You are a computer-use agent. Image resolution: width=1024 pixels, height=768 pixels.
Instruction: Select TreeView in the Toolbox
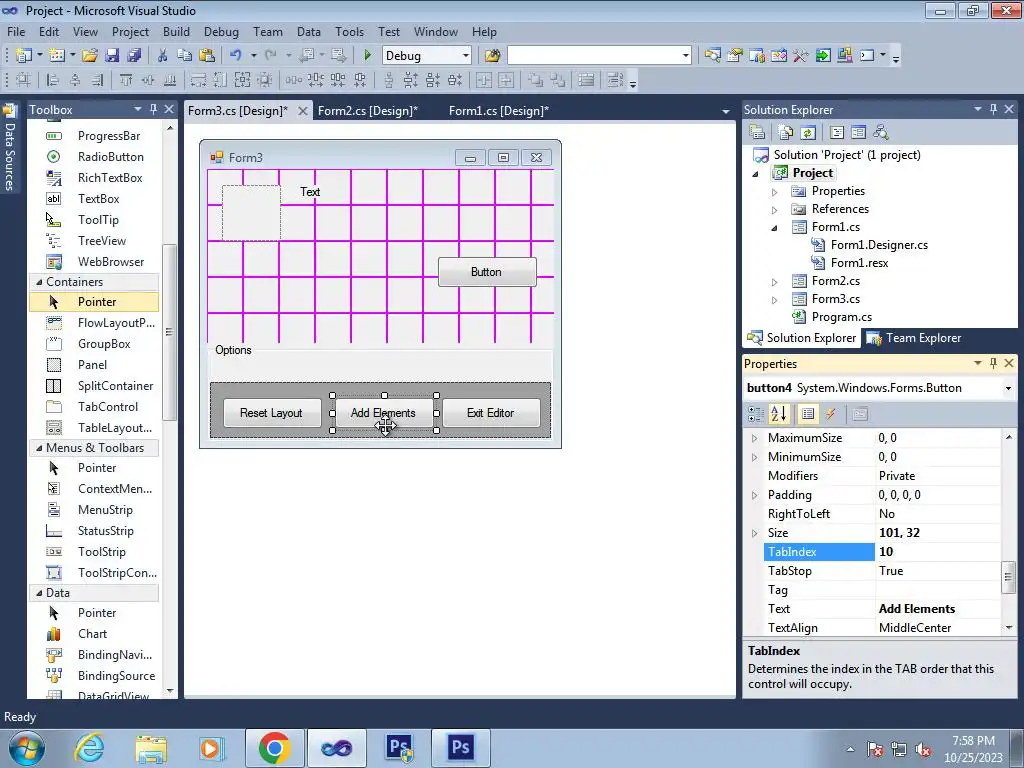pos(95,240)
